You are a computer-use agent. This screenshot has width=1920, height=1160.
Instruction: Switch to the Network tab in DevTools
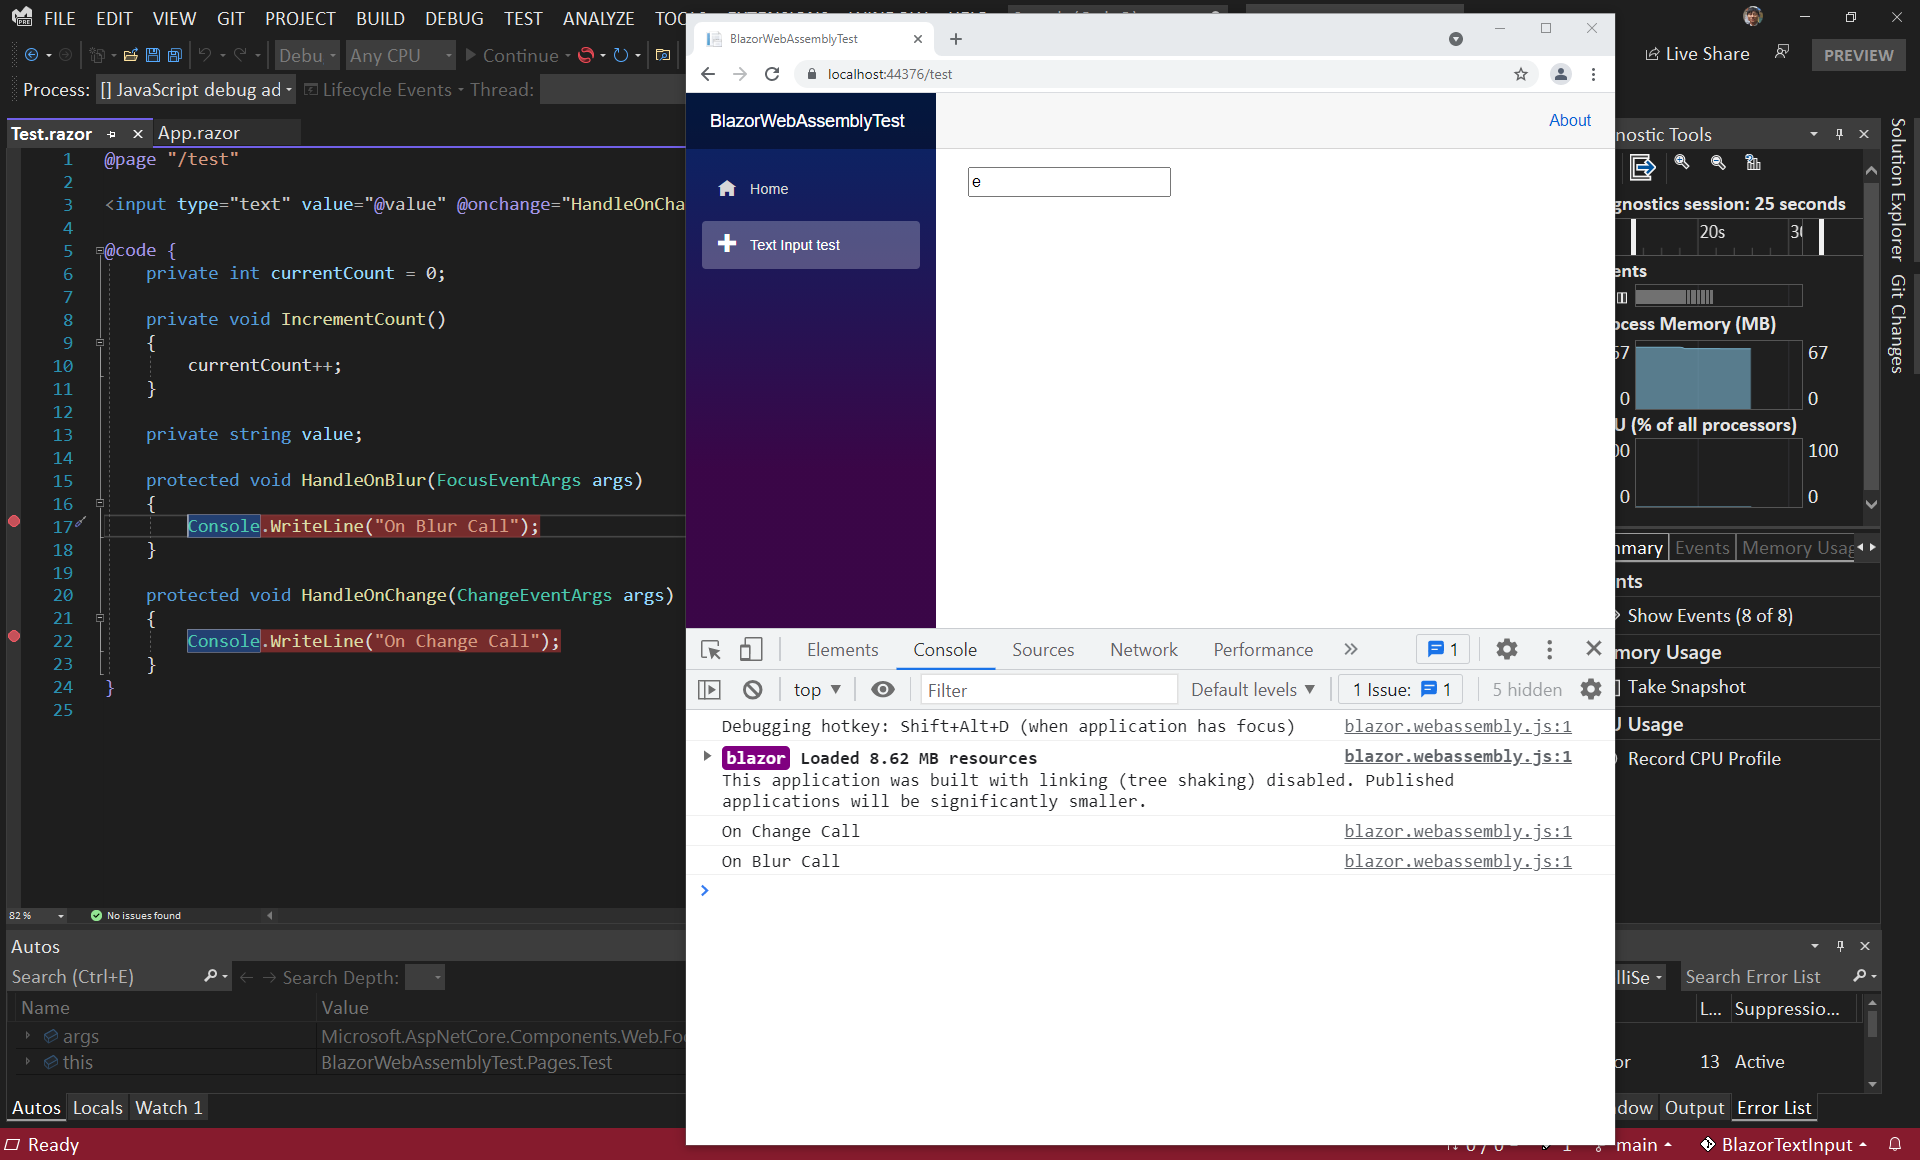click(1143, 649)
